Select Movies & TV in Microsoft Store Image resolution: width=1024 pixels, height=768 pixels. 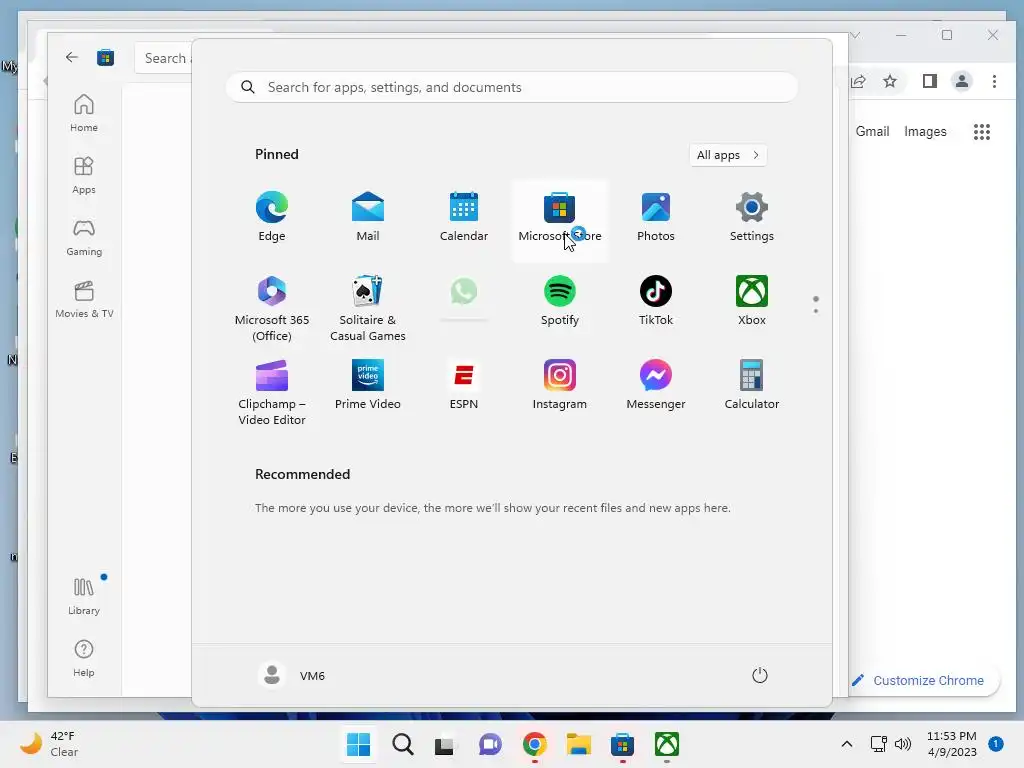[84, 300]
